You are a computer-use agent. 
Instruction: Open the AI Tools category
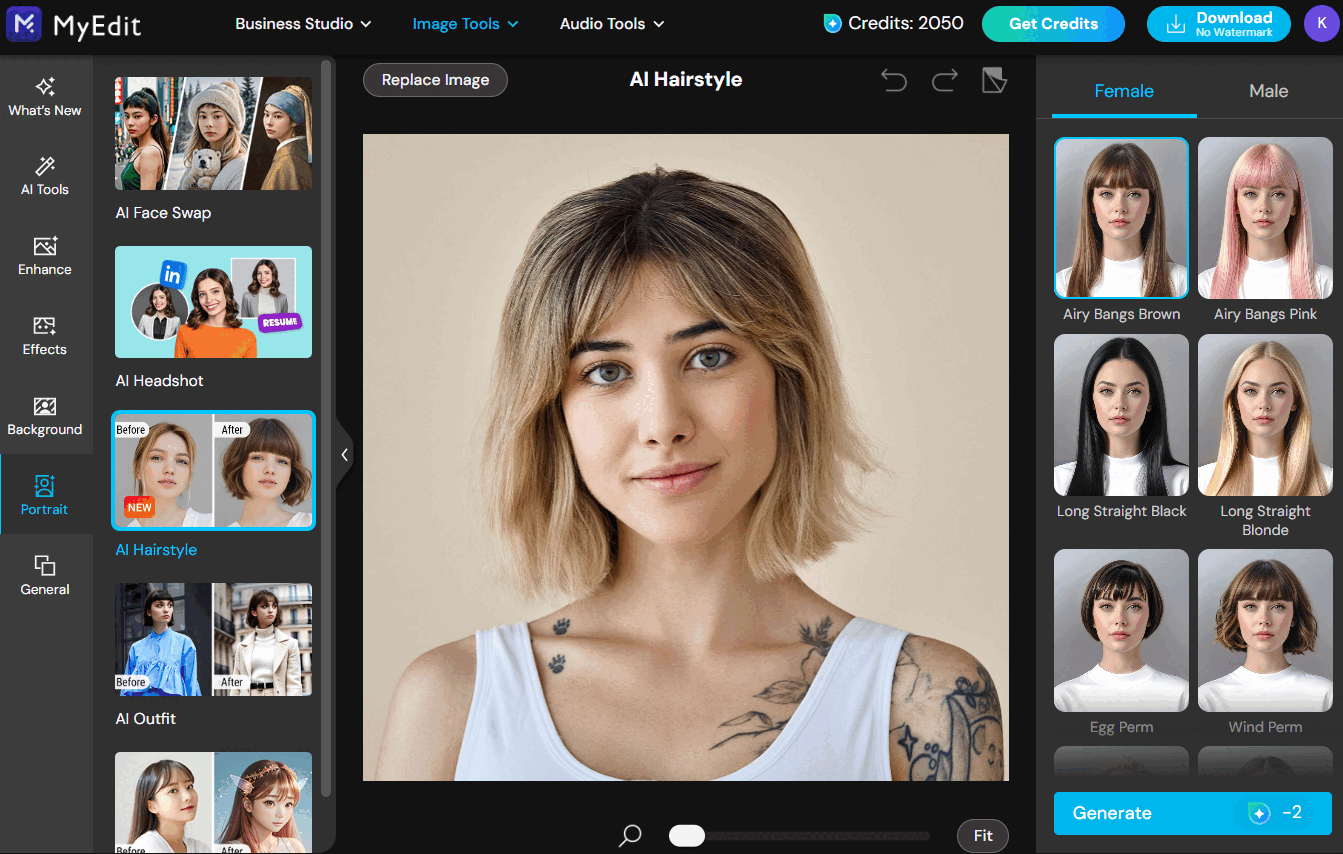(x=45, y=176)
